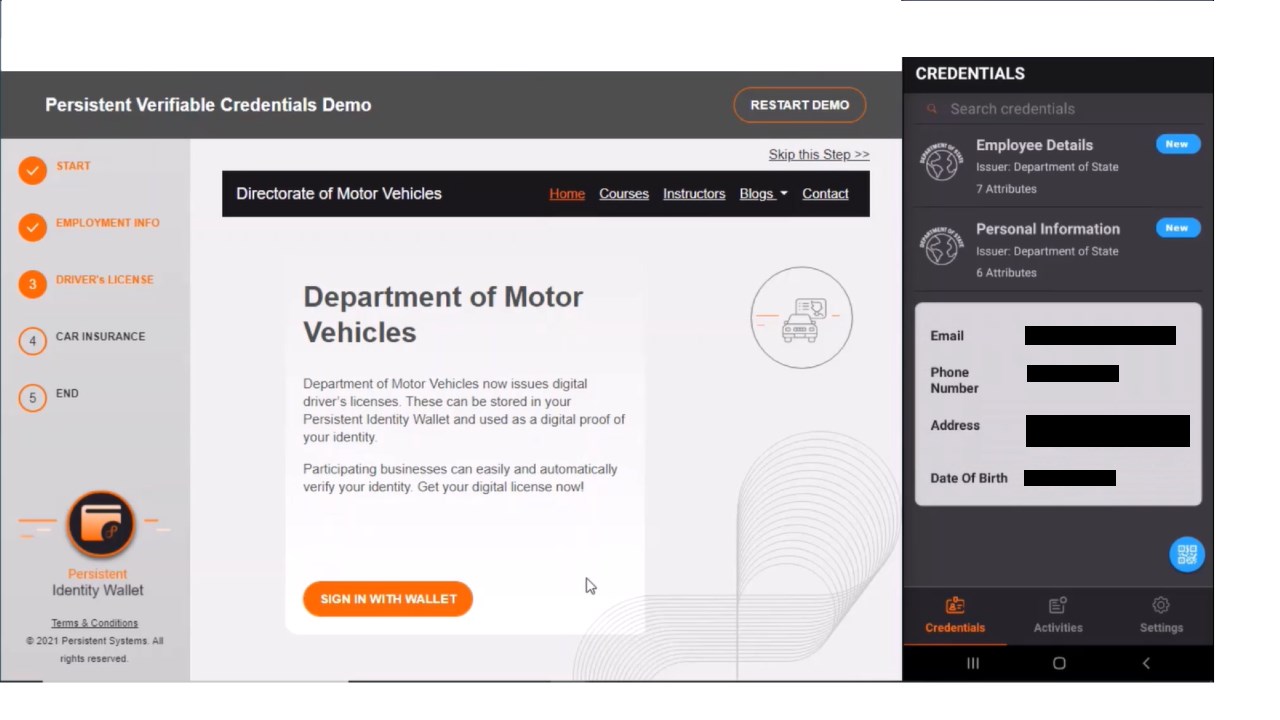
Task: Tap the New badge on Employee Details
Action: click(x=1177, y=144)
